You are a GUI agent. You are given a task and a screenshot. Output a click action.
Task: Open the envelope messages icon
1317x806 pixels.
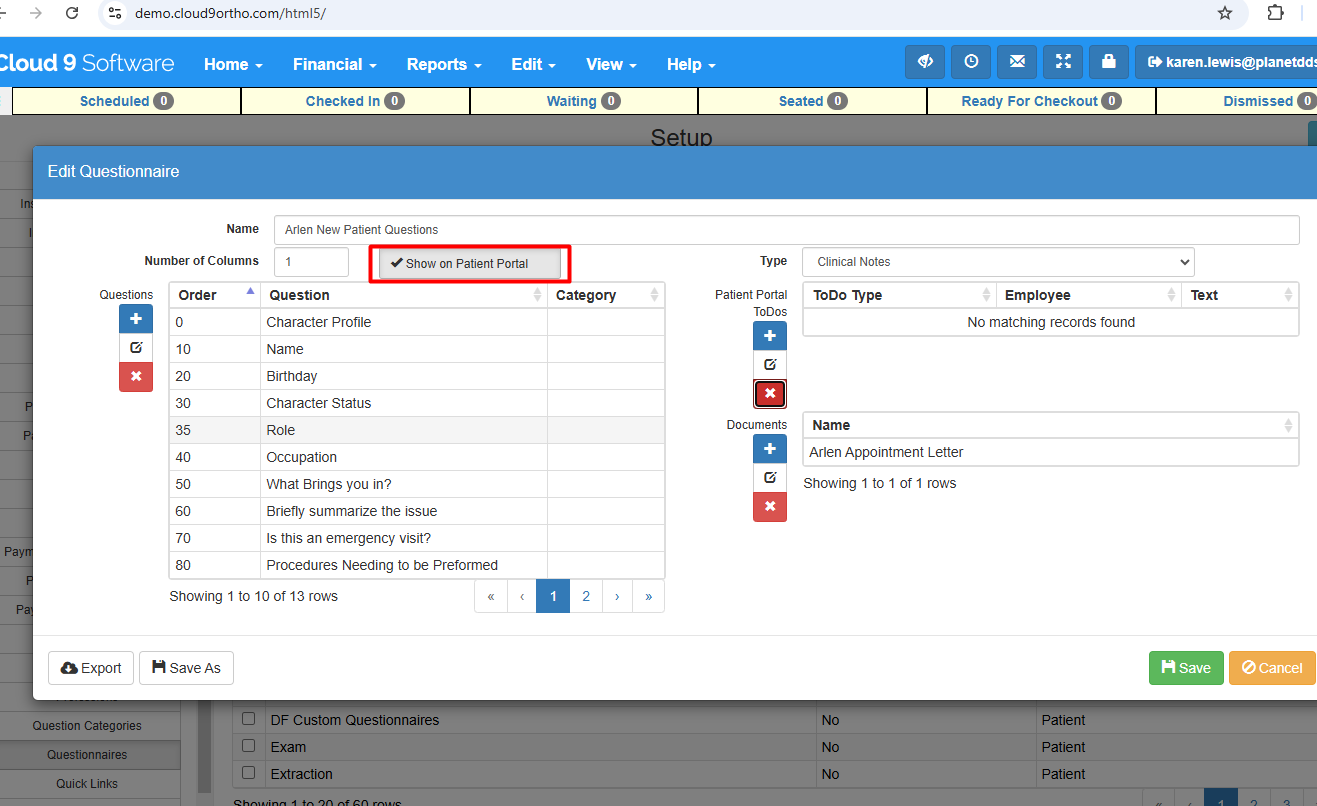click(x=1017, y=62)
